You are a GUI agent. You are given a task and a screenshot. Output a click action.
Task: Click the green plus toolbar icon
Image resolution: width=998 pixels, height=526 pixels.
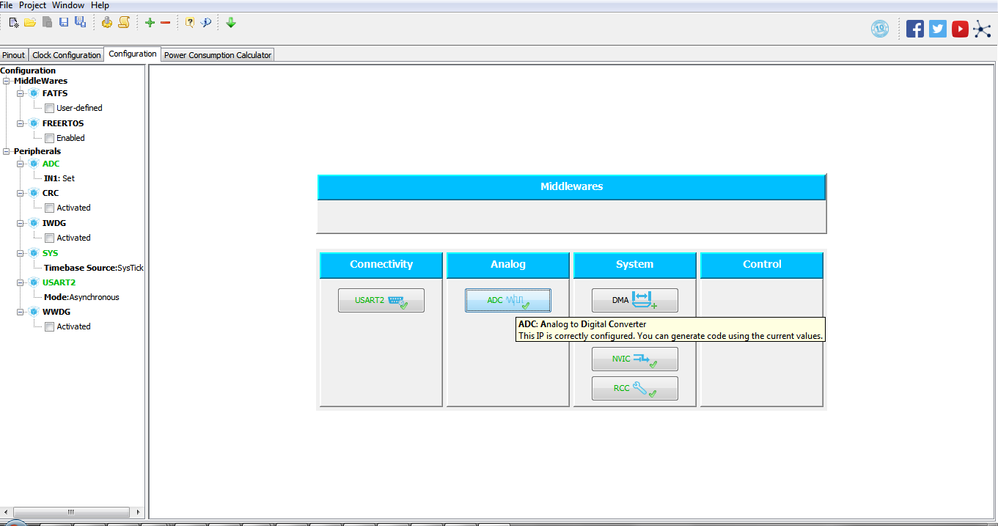(150, 23)
